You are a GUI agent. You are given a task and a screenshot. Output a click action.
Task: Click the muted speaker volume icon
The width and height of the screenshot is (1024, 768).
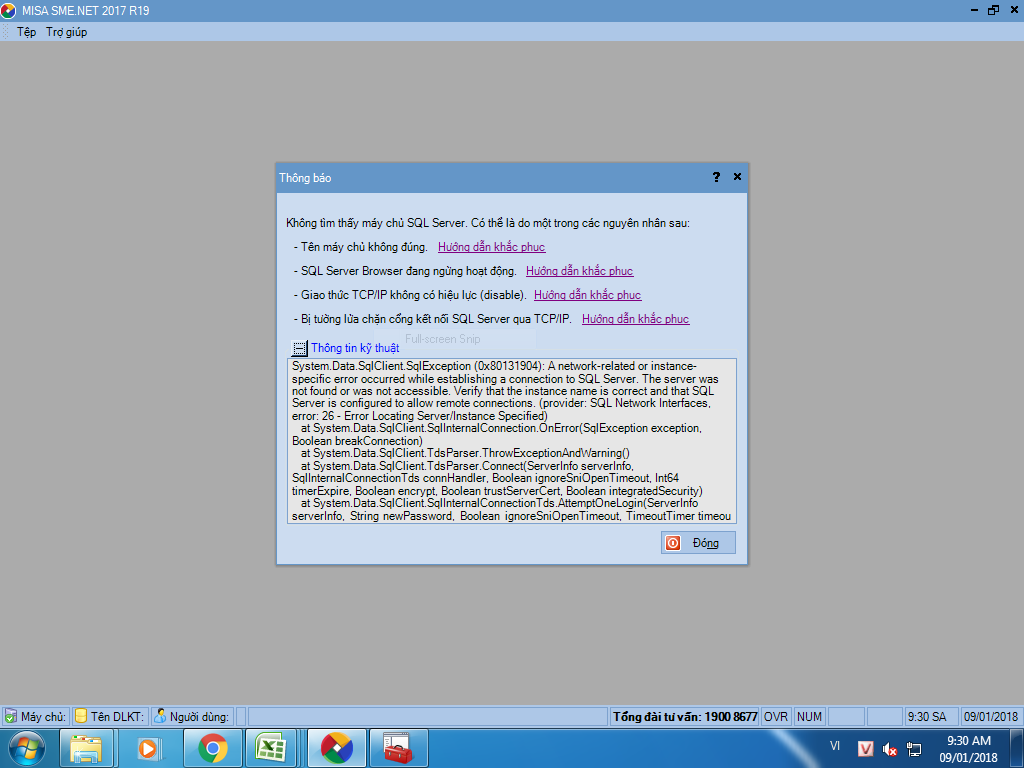pyautogui.click(x=889, y=749)
